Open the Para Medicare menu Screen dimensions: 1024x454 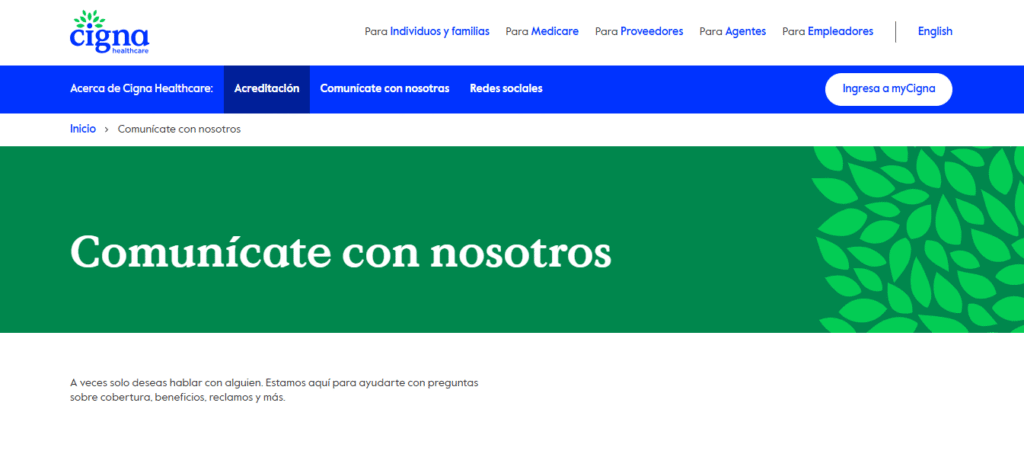pos(542,31)
